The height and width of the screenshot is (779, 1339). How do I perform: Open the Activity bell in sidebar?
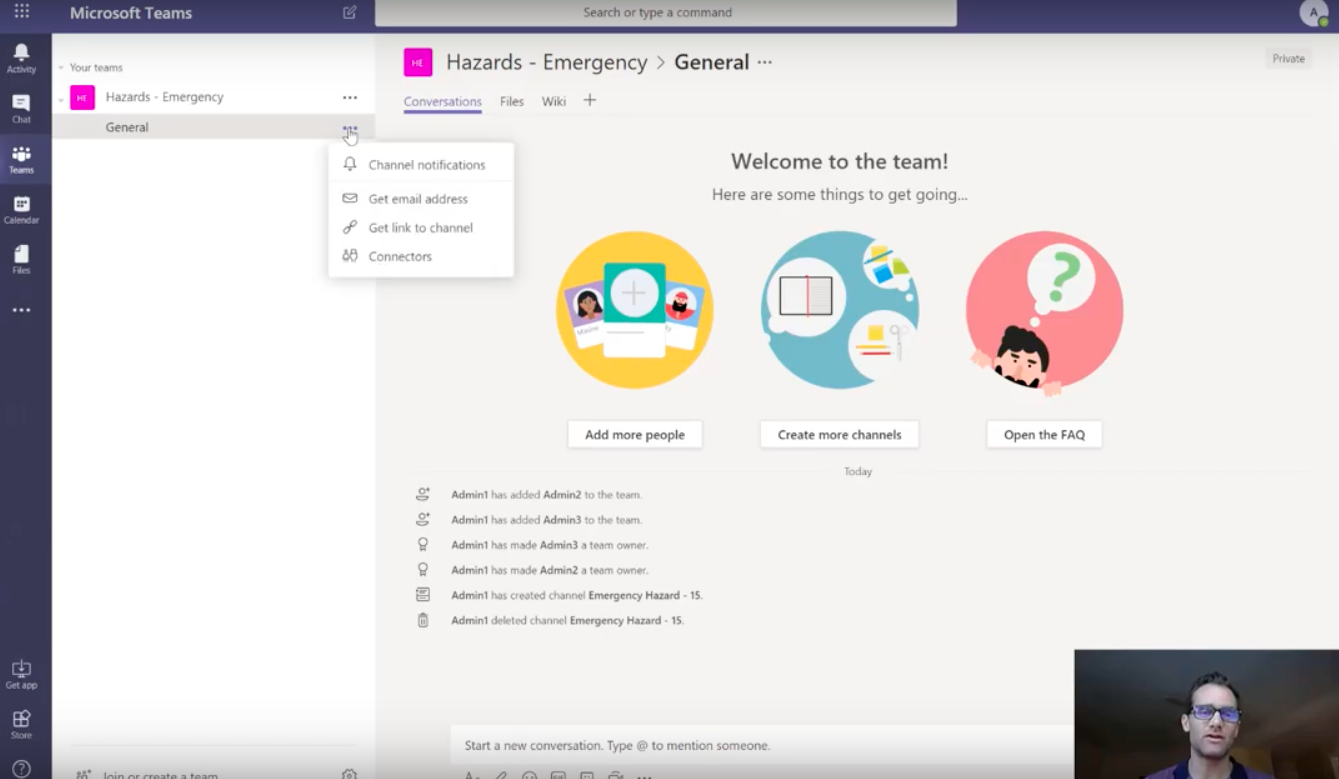point(21,58)
